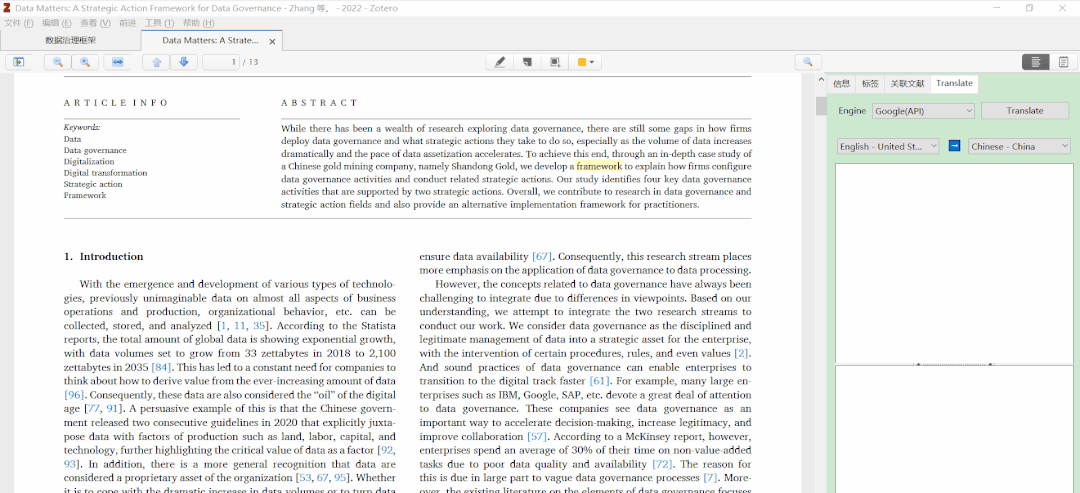Click citation link [61] after digital track faster
The height and width of the screenshot is (493, 1080).
pyautogui.click(x=600, y=380)
